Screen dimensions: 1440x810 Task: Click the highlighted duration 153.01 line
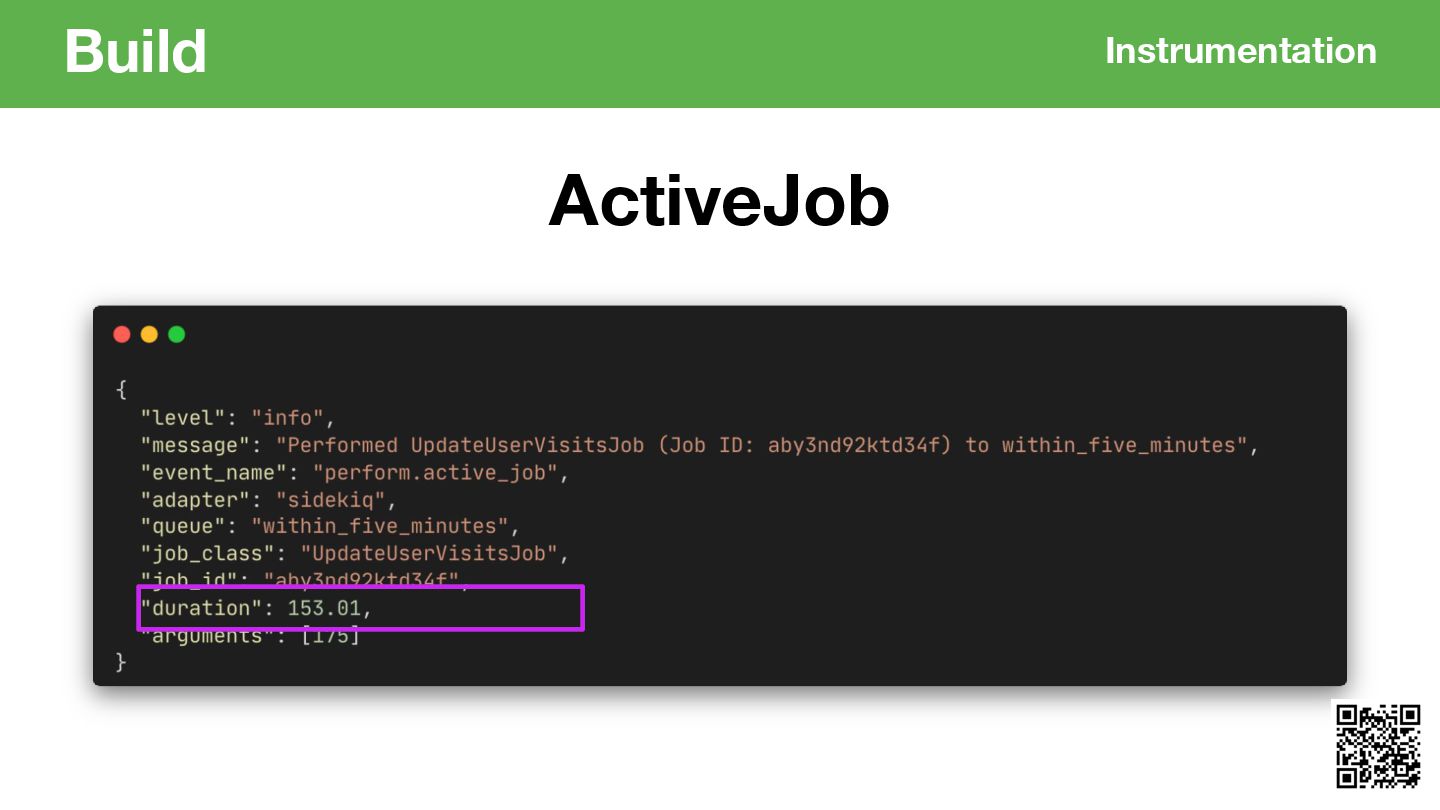click(x=360, y=608)
